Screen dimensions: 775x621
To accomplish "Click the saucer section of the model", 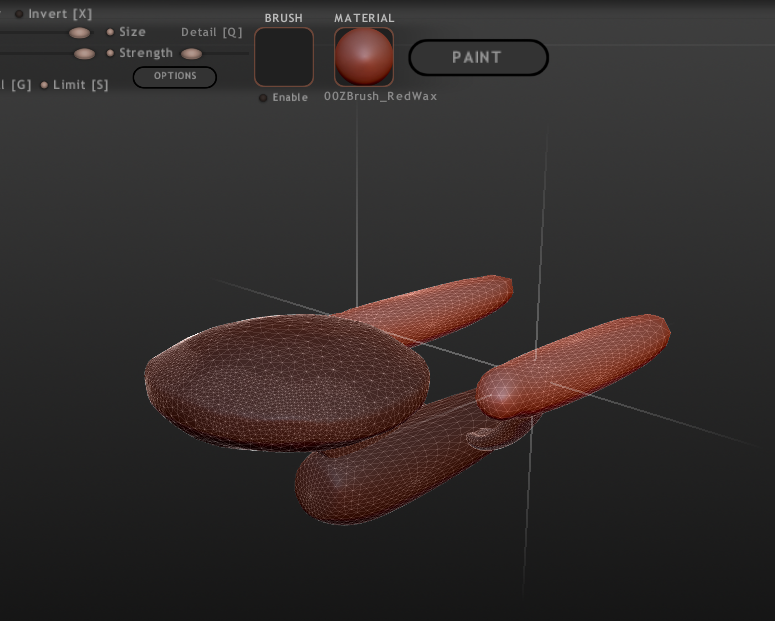I will coord(287,381).
